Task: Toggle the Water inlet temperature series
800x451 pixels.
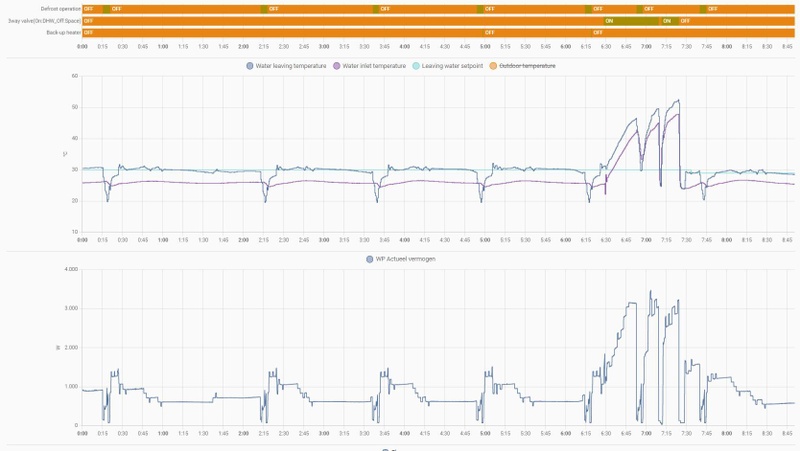Action: (369, 66)
